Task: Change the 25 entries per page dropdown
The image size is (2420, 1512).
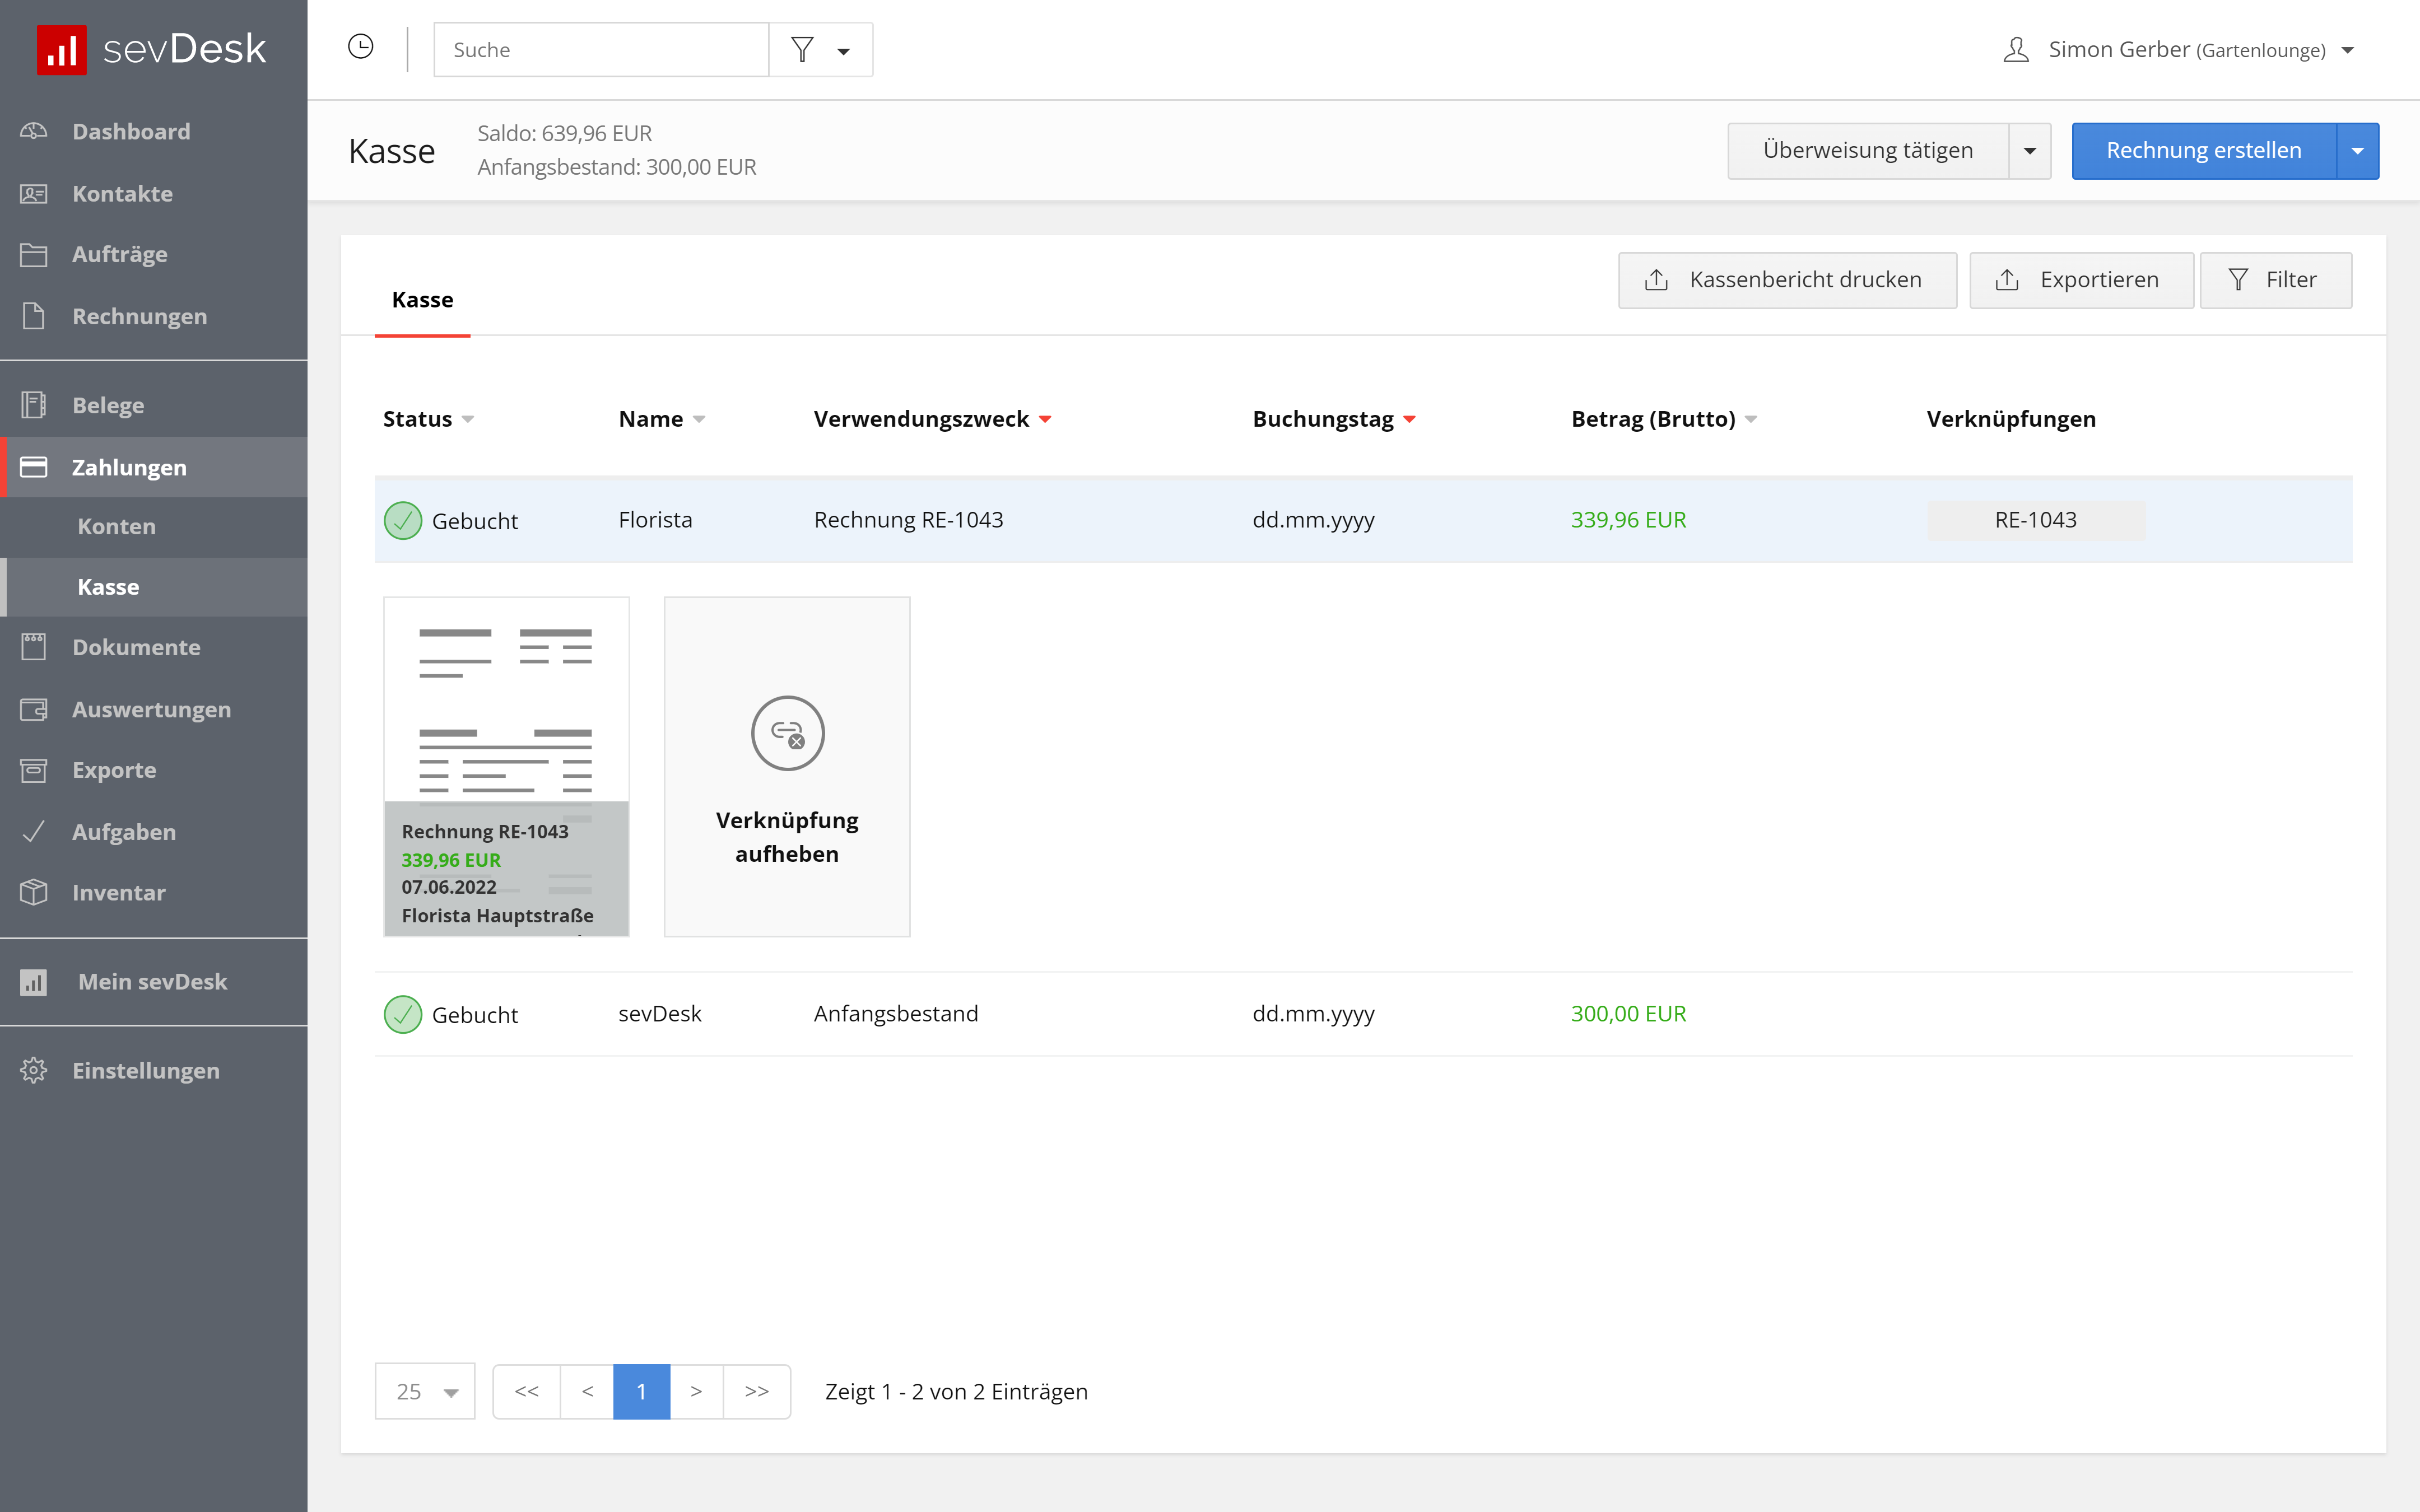Action: 425,1391
